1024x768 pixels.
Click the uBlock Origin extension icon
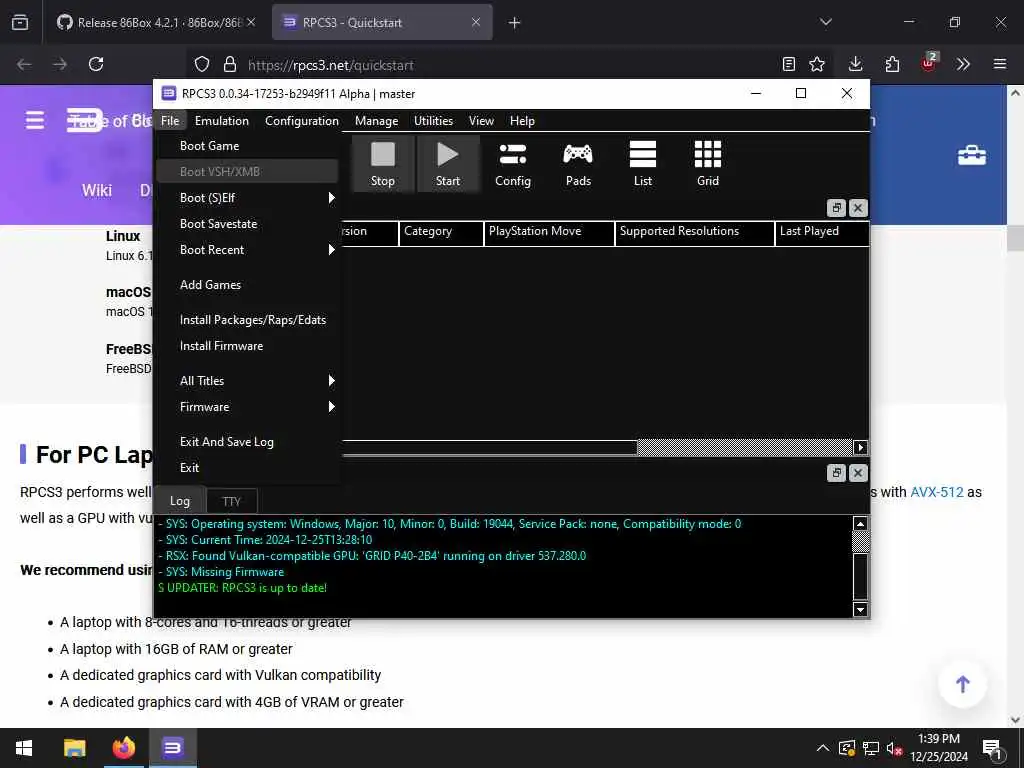tap(929, 63)
